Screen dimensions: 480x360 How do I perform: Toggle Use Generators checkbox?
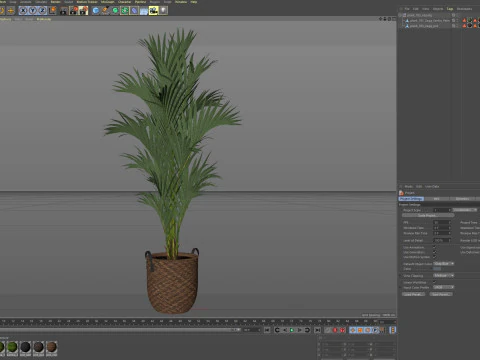pyautogui.click(x=434, y=252)
